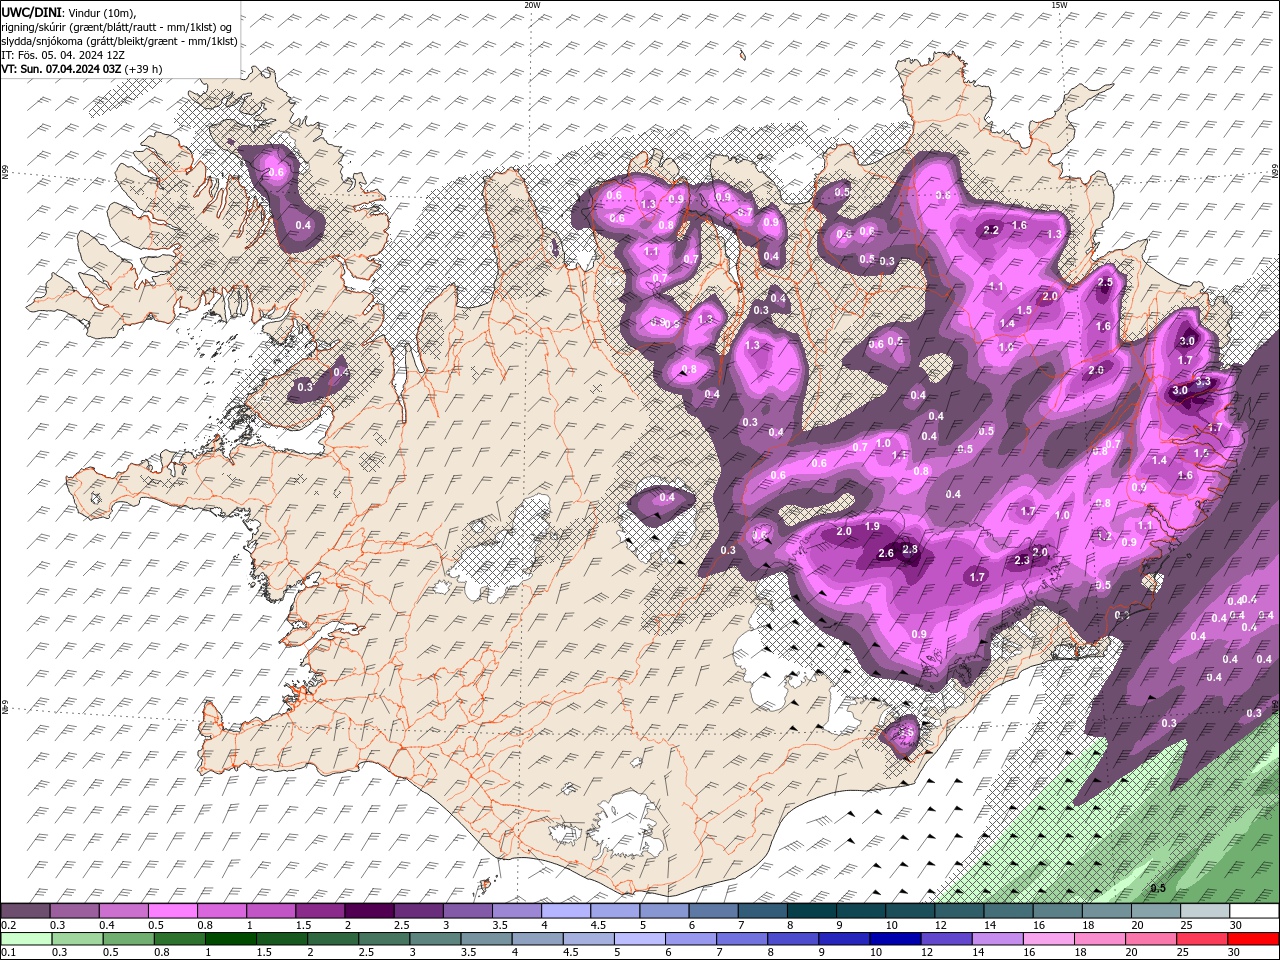Click the '2.8' snowfall value on map
Screen dimensions: 1280x960
point(910,549)
